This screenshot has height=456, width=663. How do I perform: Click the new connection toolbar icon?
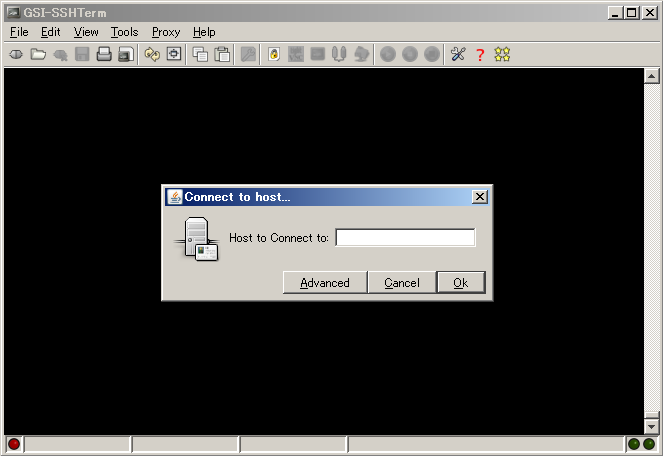16,54
